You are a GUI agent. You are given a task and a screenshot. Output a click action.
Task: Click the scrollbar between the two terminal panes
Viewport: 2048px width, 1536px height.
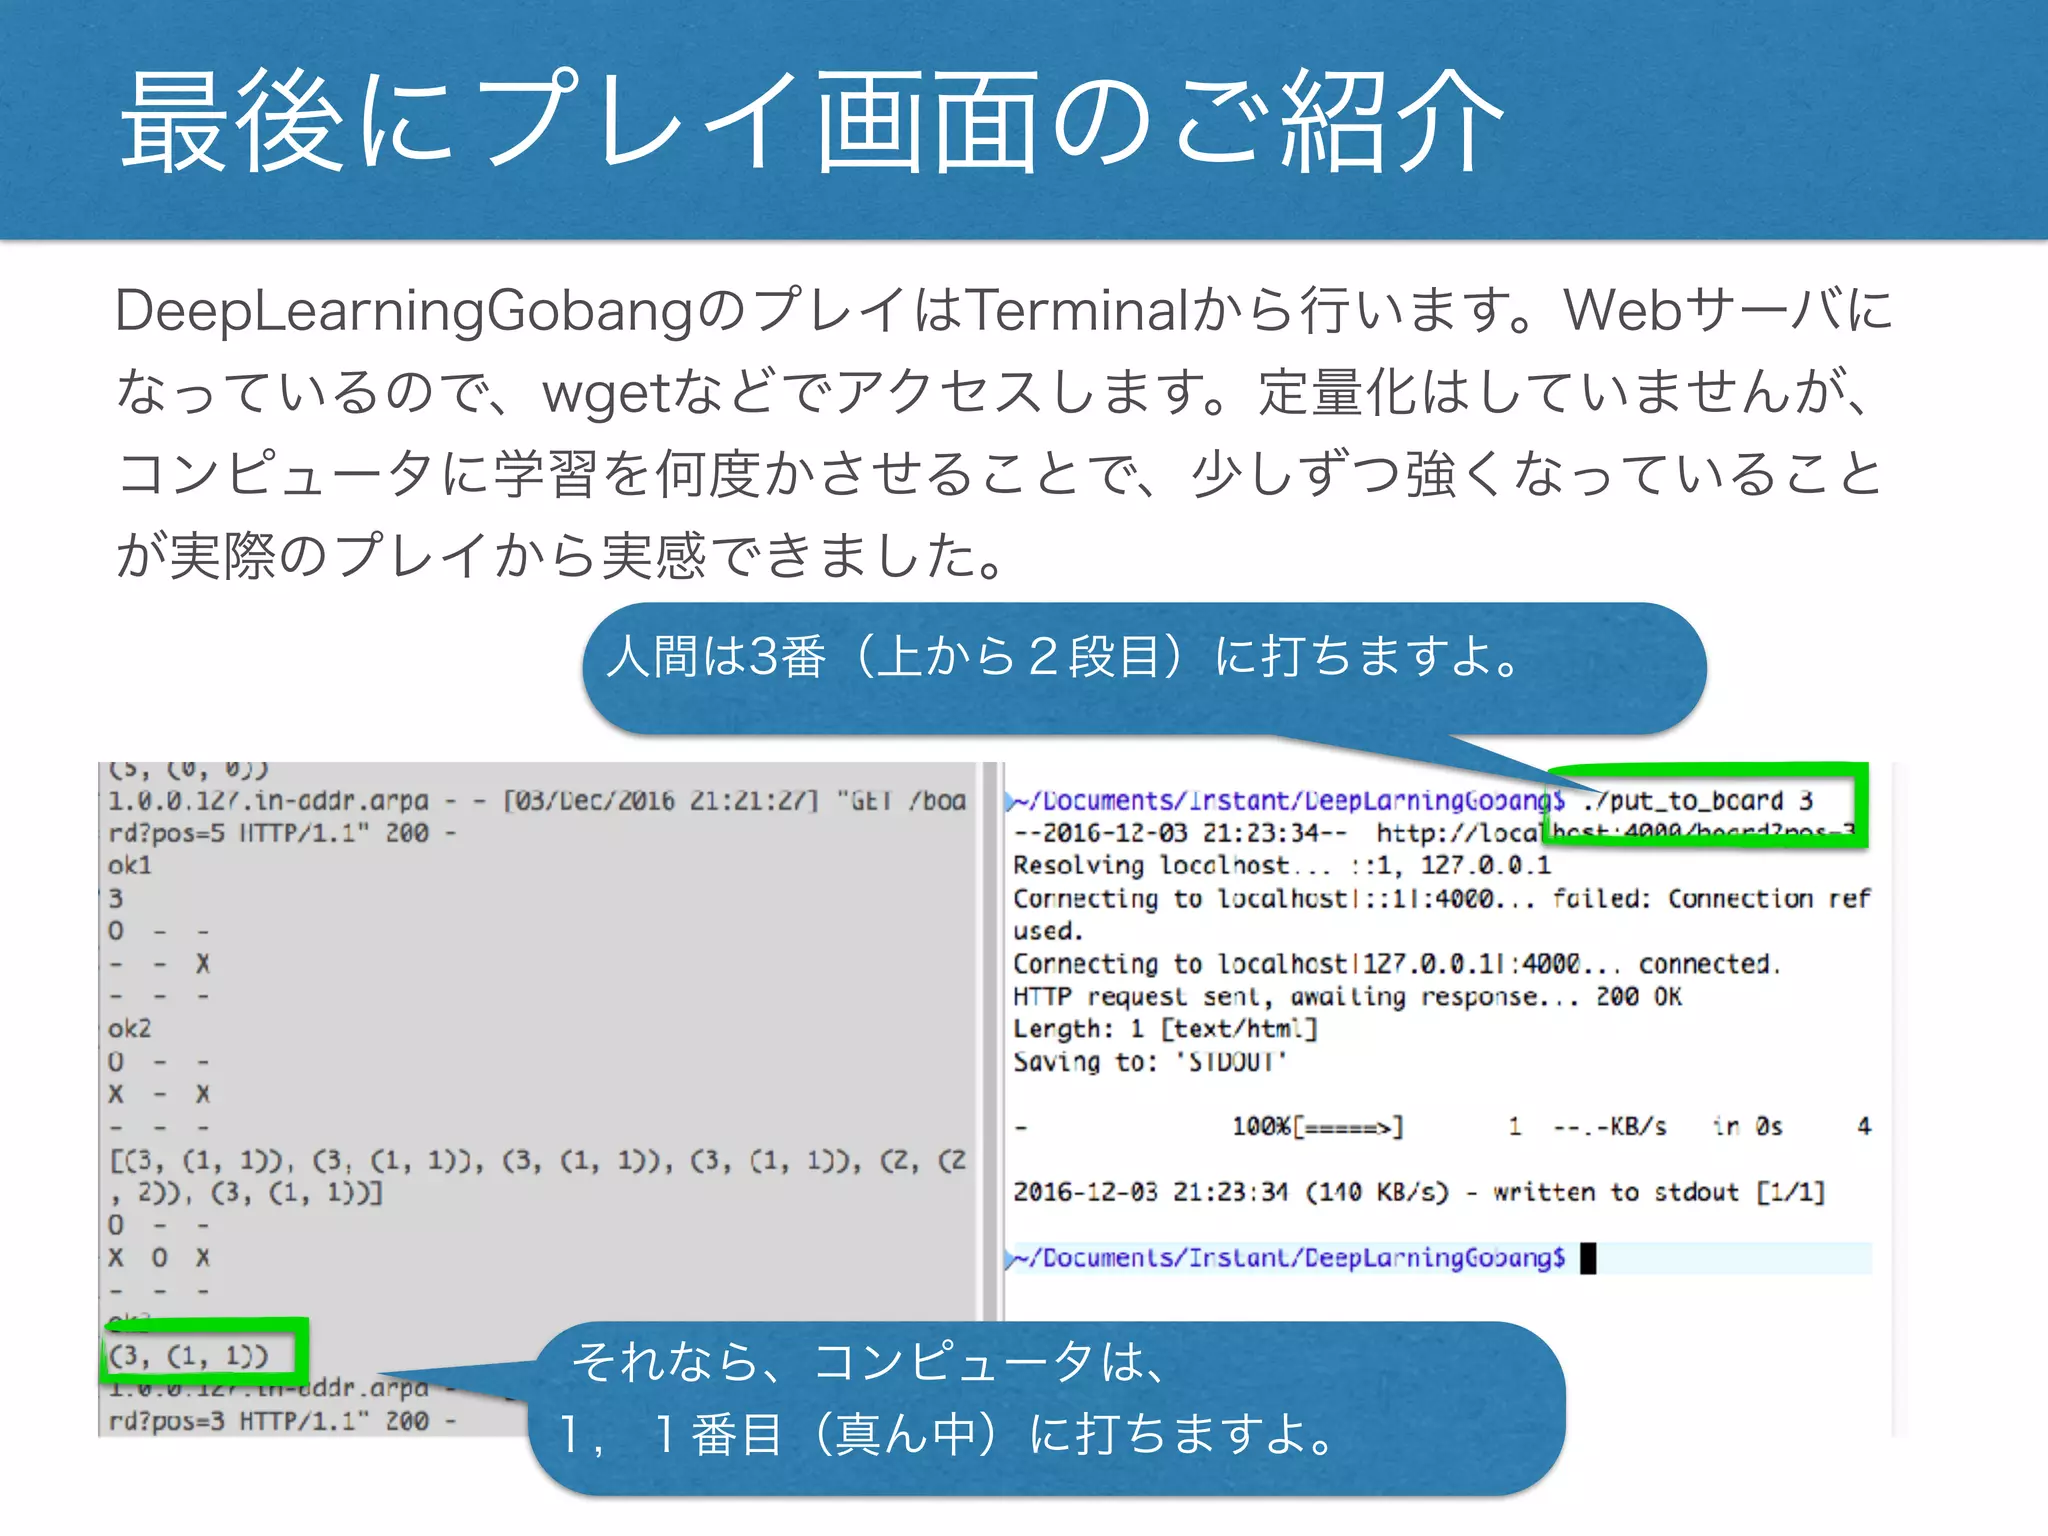point(992,1040)
